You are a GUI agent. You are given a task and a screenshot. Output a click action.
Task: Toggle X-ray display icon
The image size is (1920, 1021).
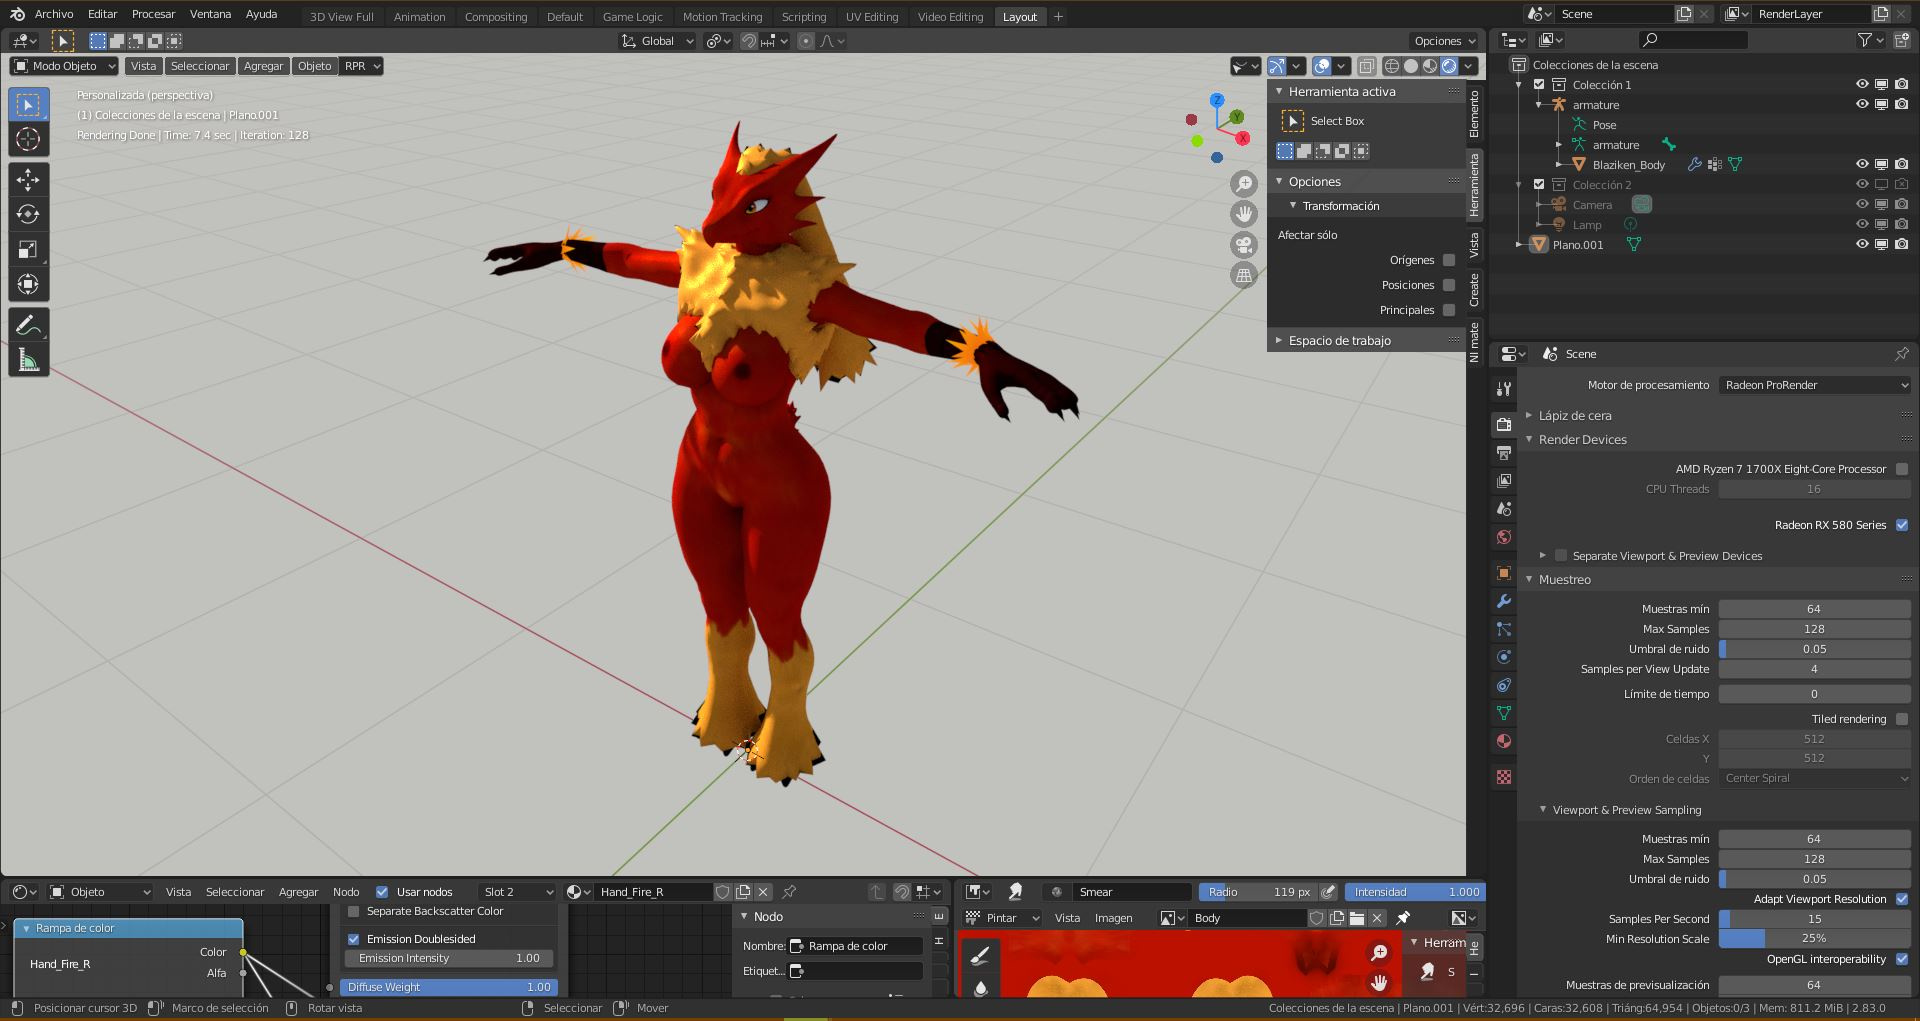click(x=1366, y=66)
